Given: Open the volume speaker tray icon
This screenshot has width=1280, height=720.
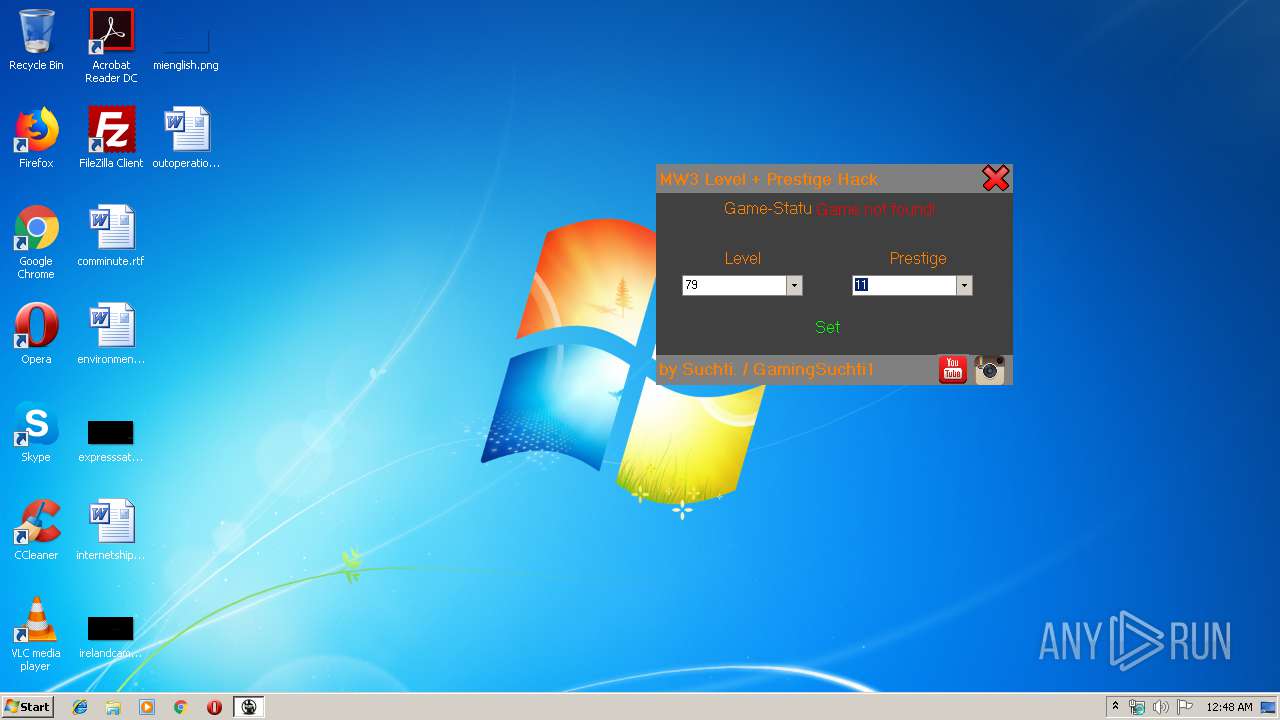Looking at the screenshot, I should 1161,707.
